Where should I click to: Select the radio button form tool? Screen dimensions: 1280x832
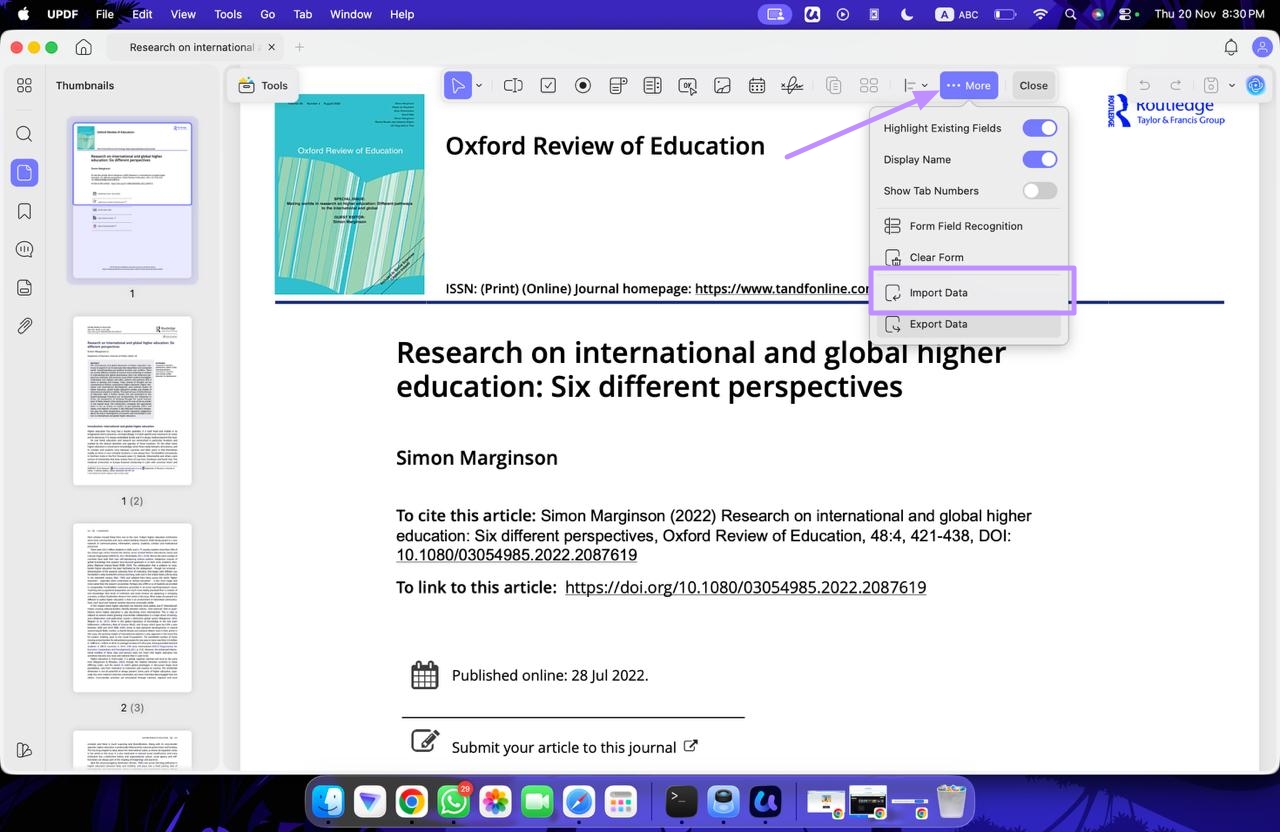[x=583, y=86]
